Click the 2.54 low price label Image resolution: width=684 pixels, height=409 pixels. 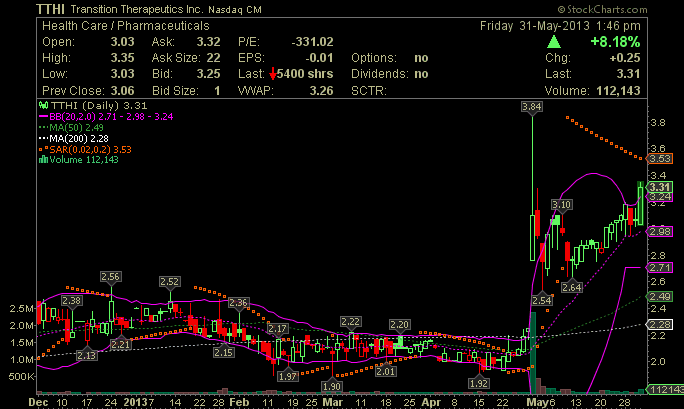542,300
